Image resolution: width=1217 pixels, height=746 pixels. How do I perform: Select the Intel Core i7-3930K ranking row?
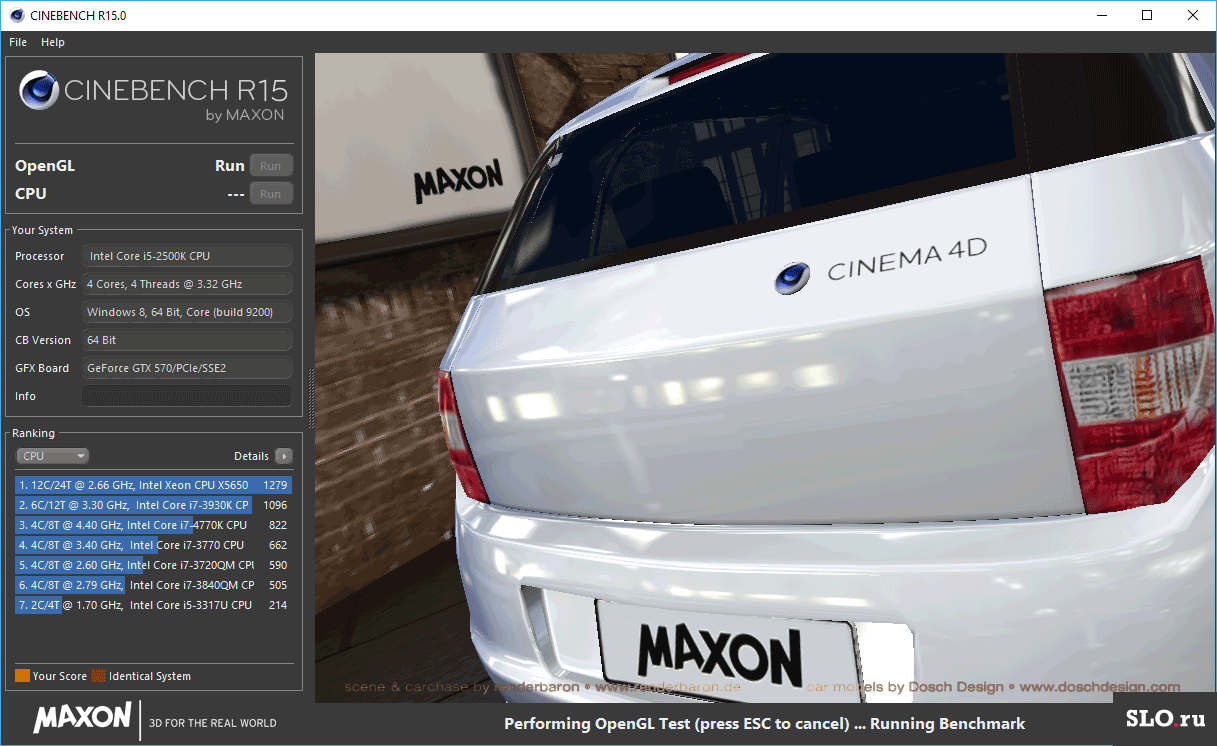click(x=153, y=505)
